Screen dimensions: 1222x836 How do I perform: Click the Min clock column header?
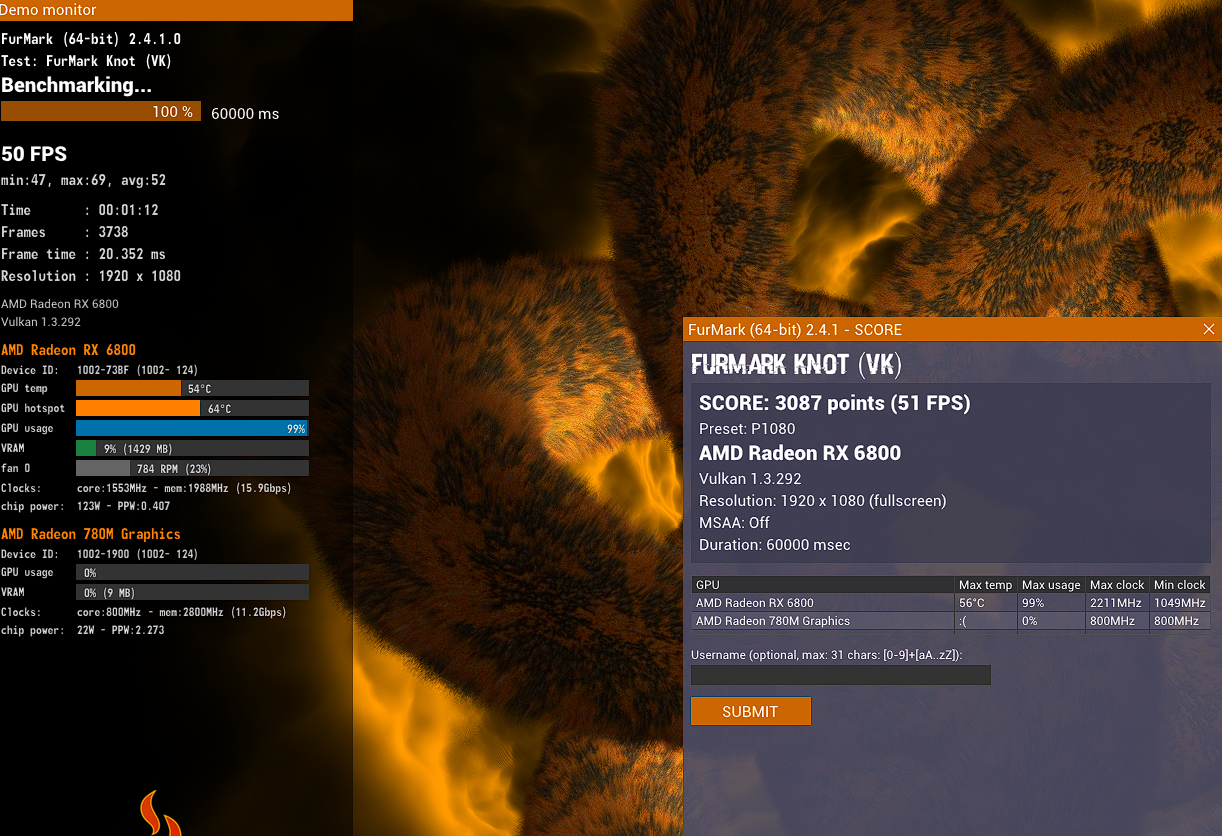(1179, 585)
